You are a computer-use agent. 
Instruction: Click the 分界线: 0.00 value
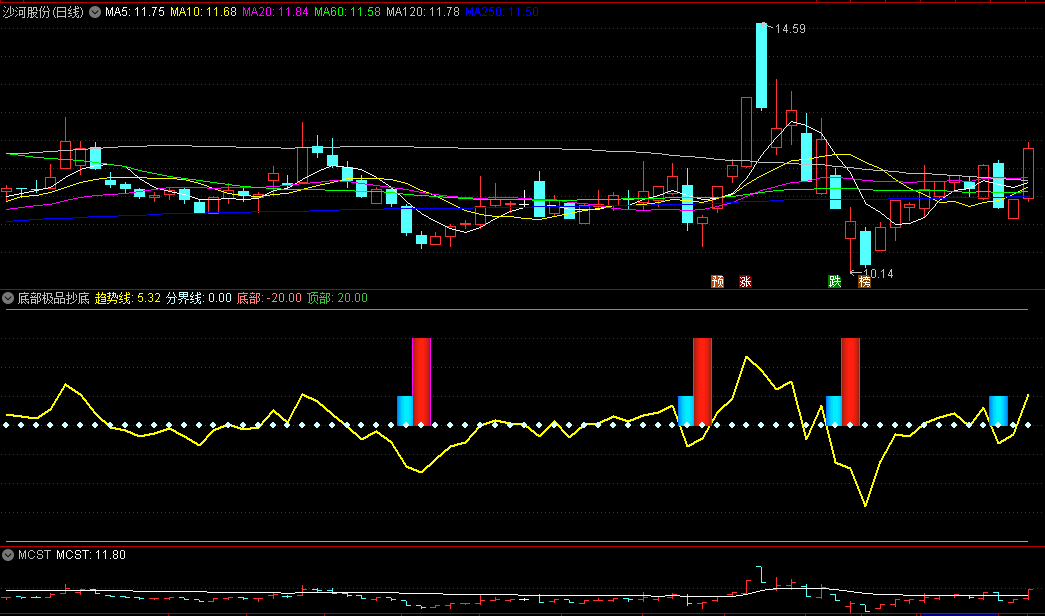[x=199, y=298]
